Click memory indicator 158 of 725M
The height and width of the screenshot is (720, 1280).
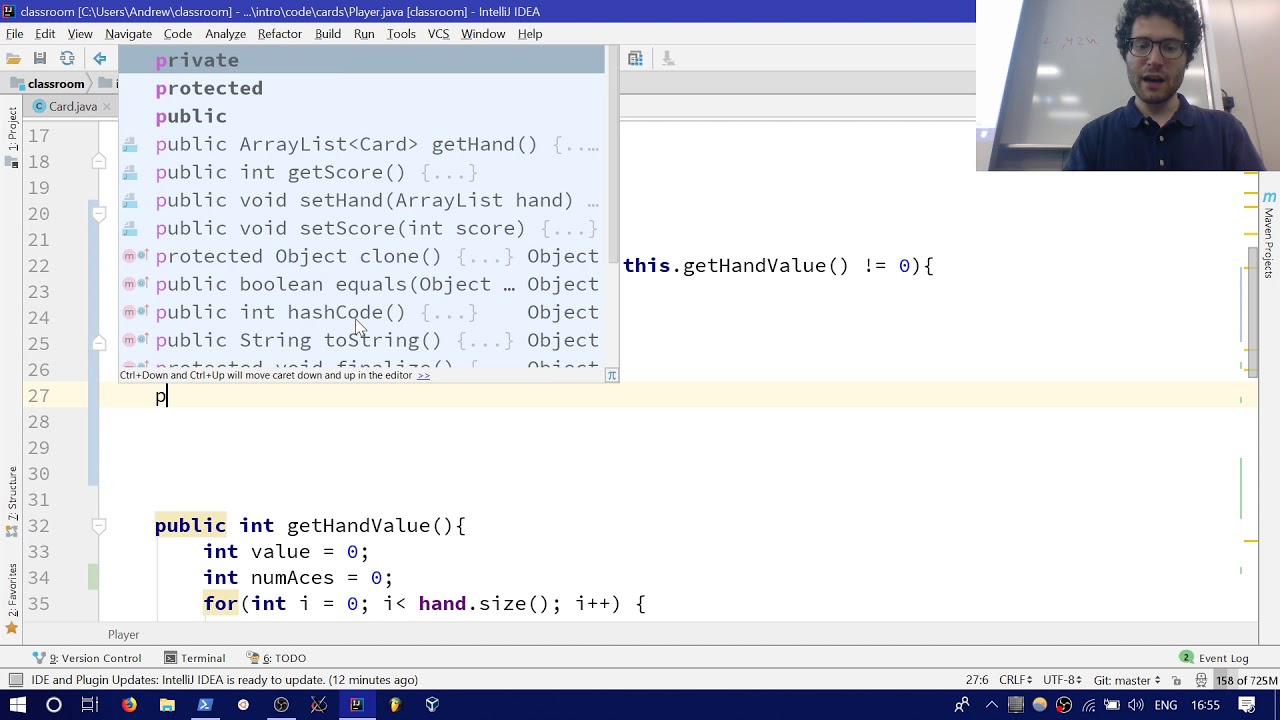[1246, 680]
